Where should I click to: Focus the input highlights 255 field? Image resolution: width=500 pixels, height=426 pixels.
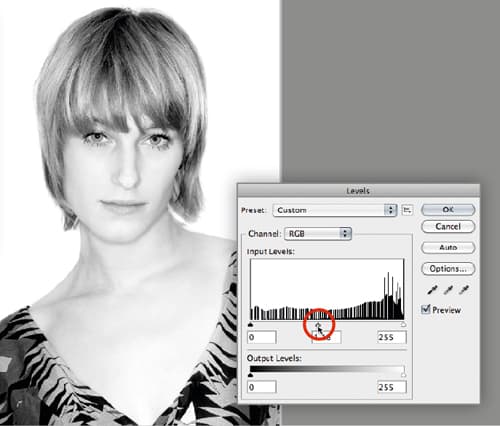[x=392, y=337]
